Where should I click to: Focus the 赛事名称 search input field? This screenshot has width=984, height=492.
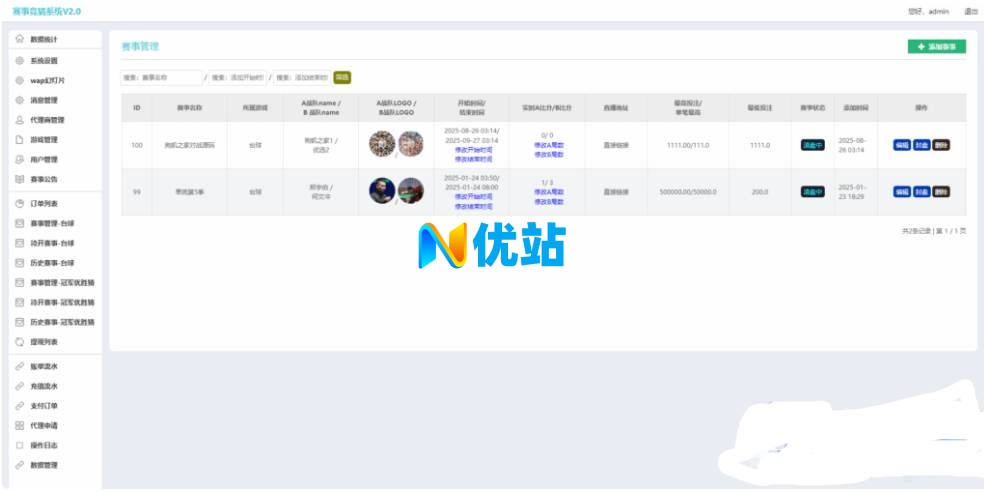[160, 77]
